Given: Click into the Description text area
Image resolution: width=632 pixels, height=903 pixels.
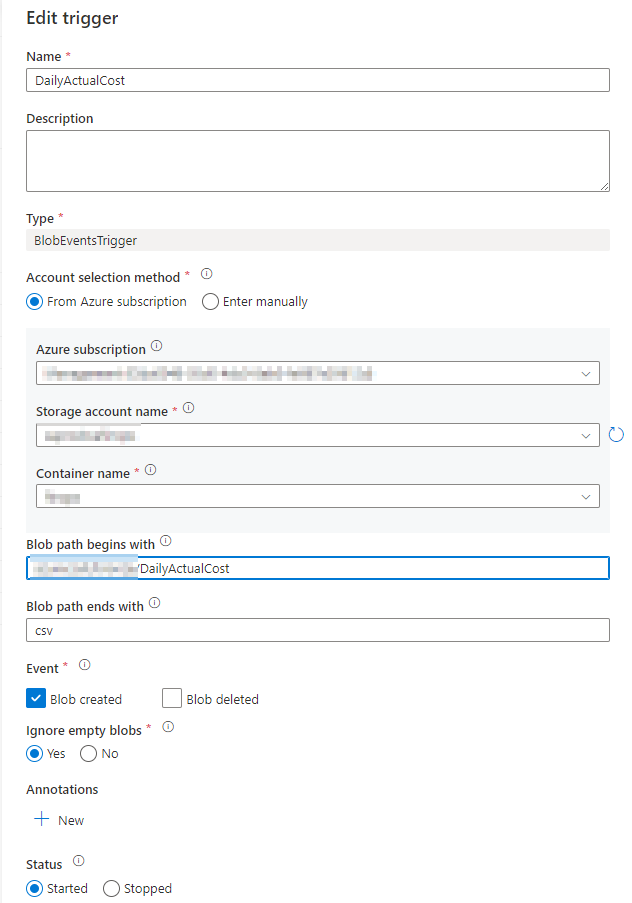Looking at the screenshot, I should [x=317, y=160].
